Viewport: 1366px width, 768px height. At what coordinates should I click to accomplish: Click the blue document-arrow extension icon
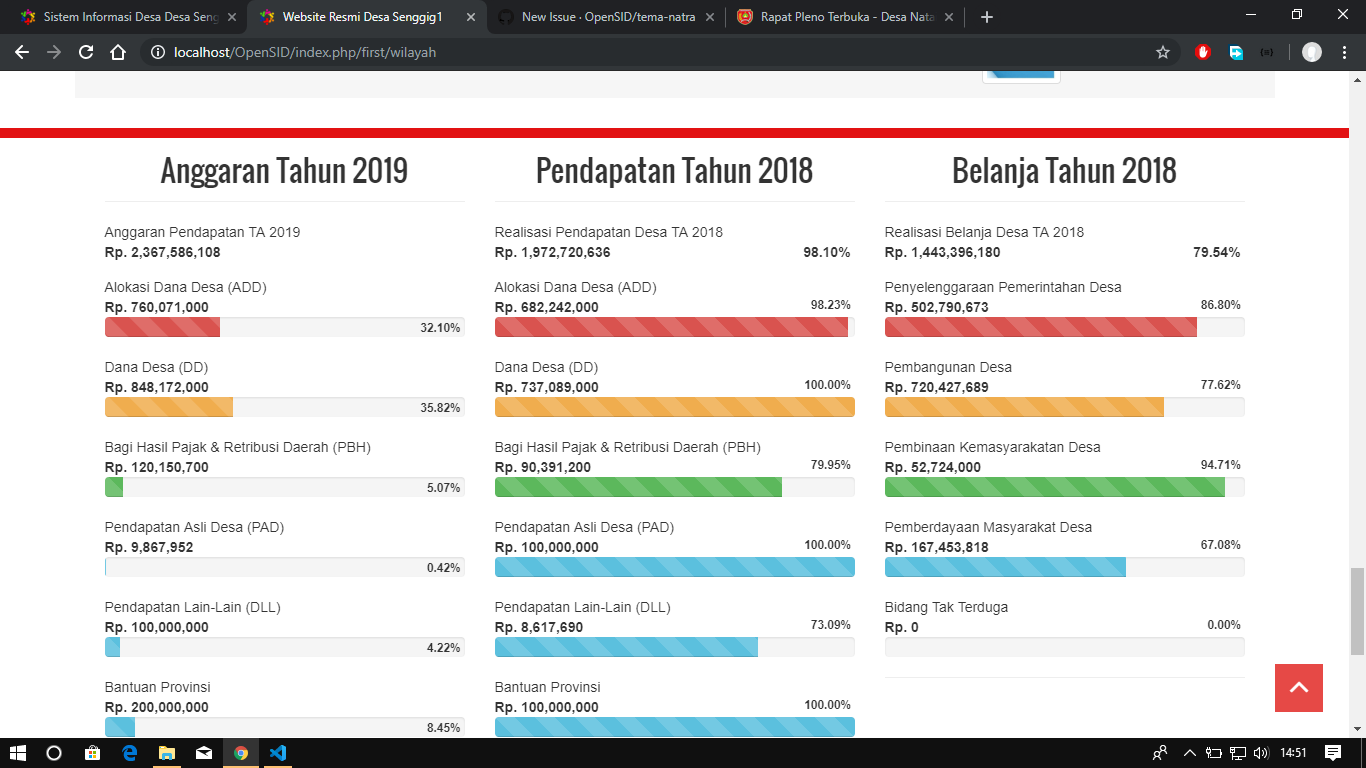(x=1236, y=51)
